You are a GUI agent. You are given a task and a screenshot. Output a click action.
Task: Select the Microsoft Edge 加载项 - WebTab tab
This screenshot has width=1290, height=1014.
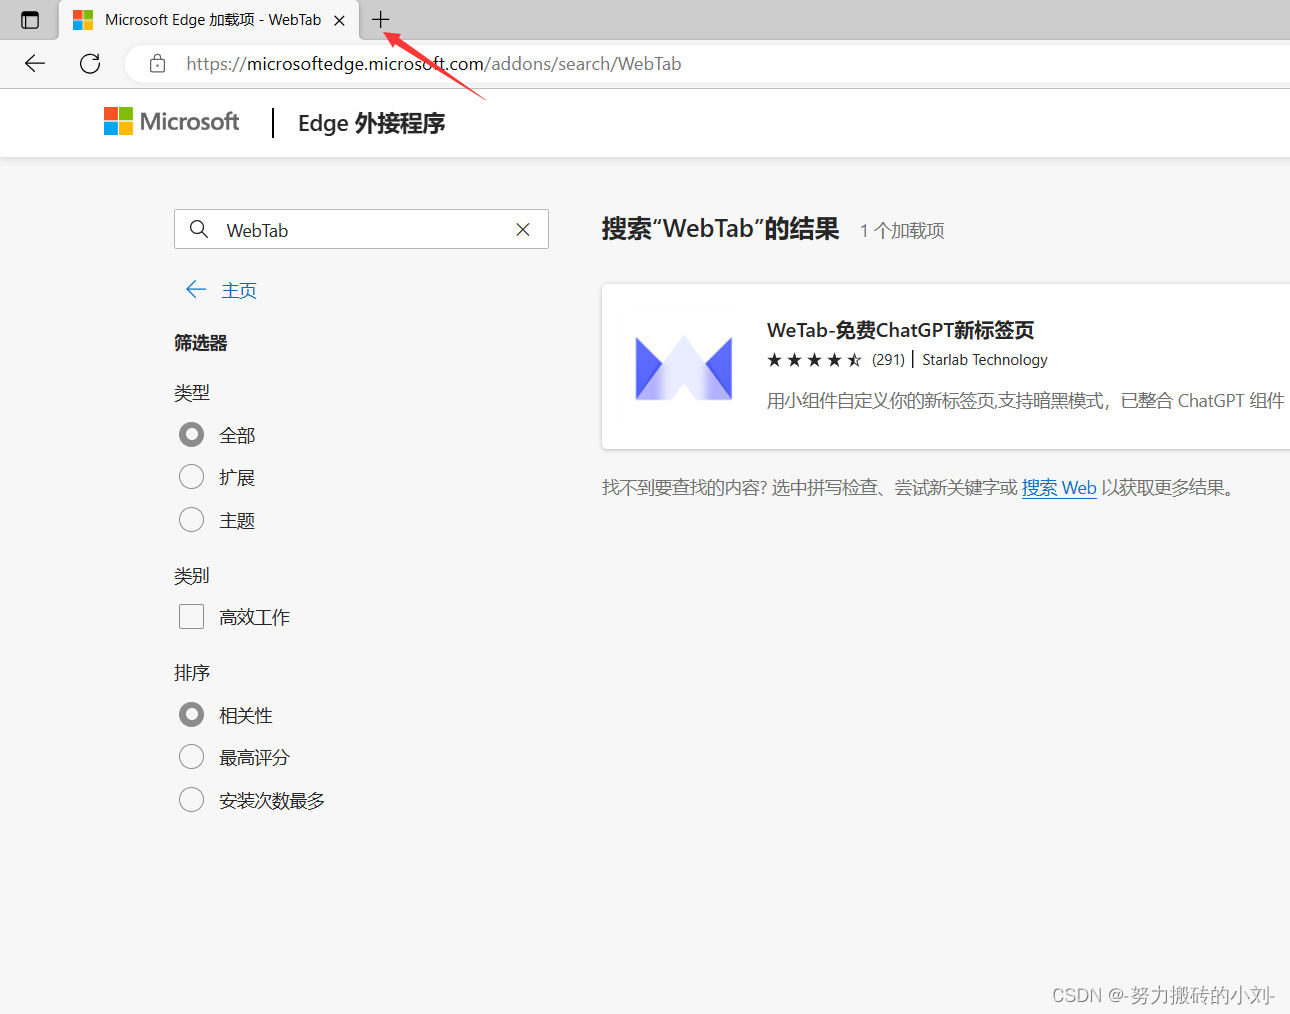coord(210,20)
